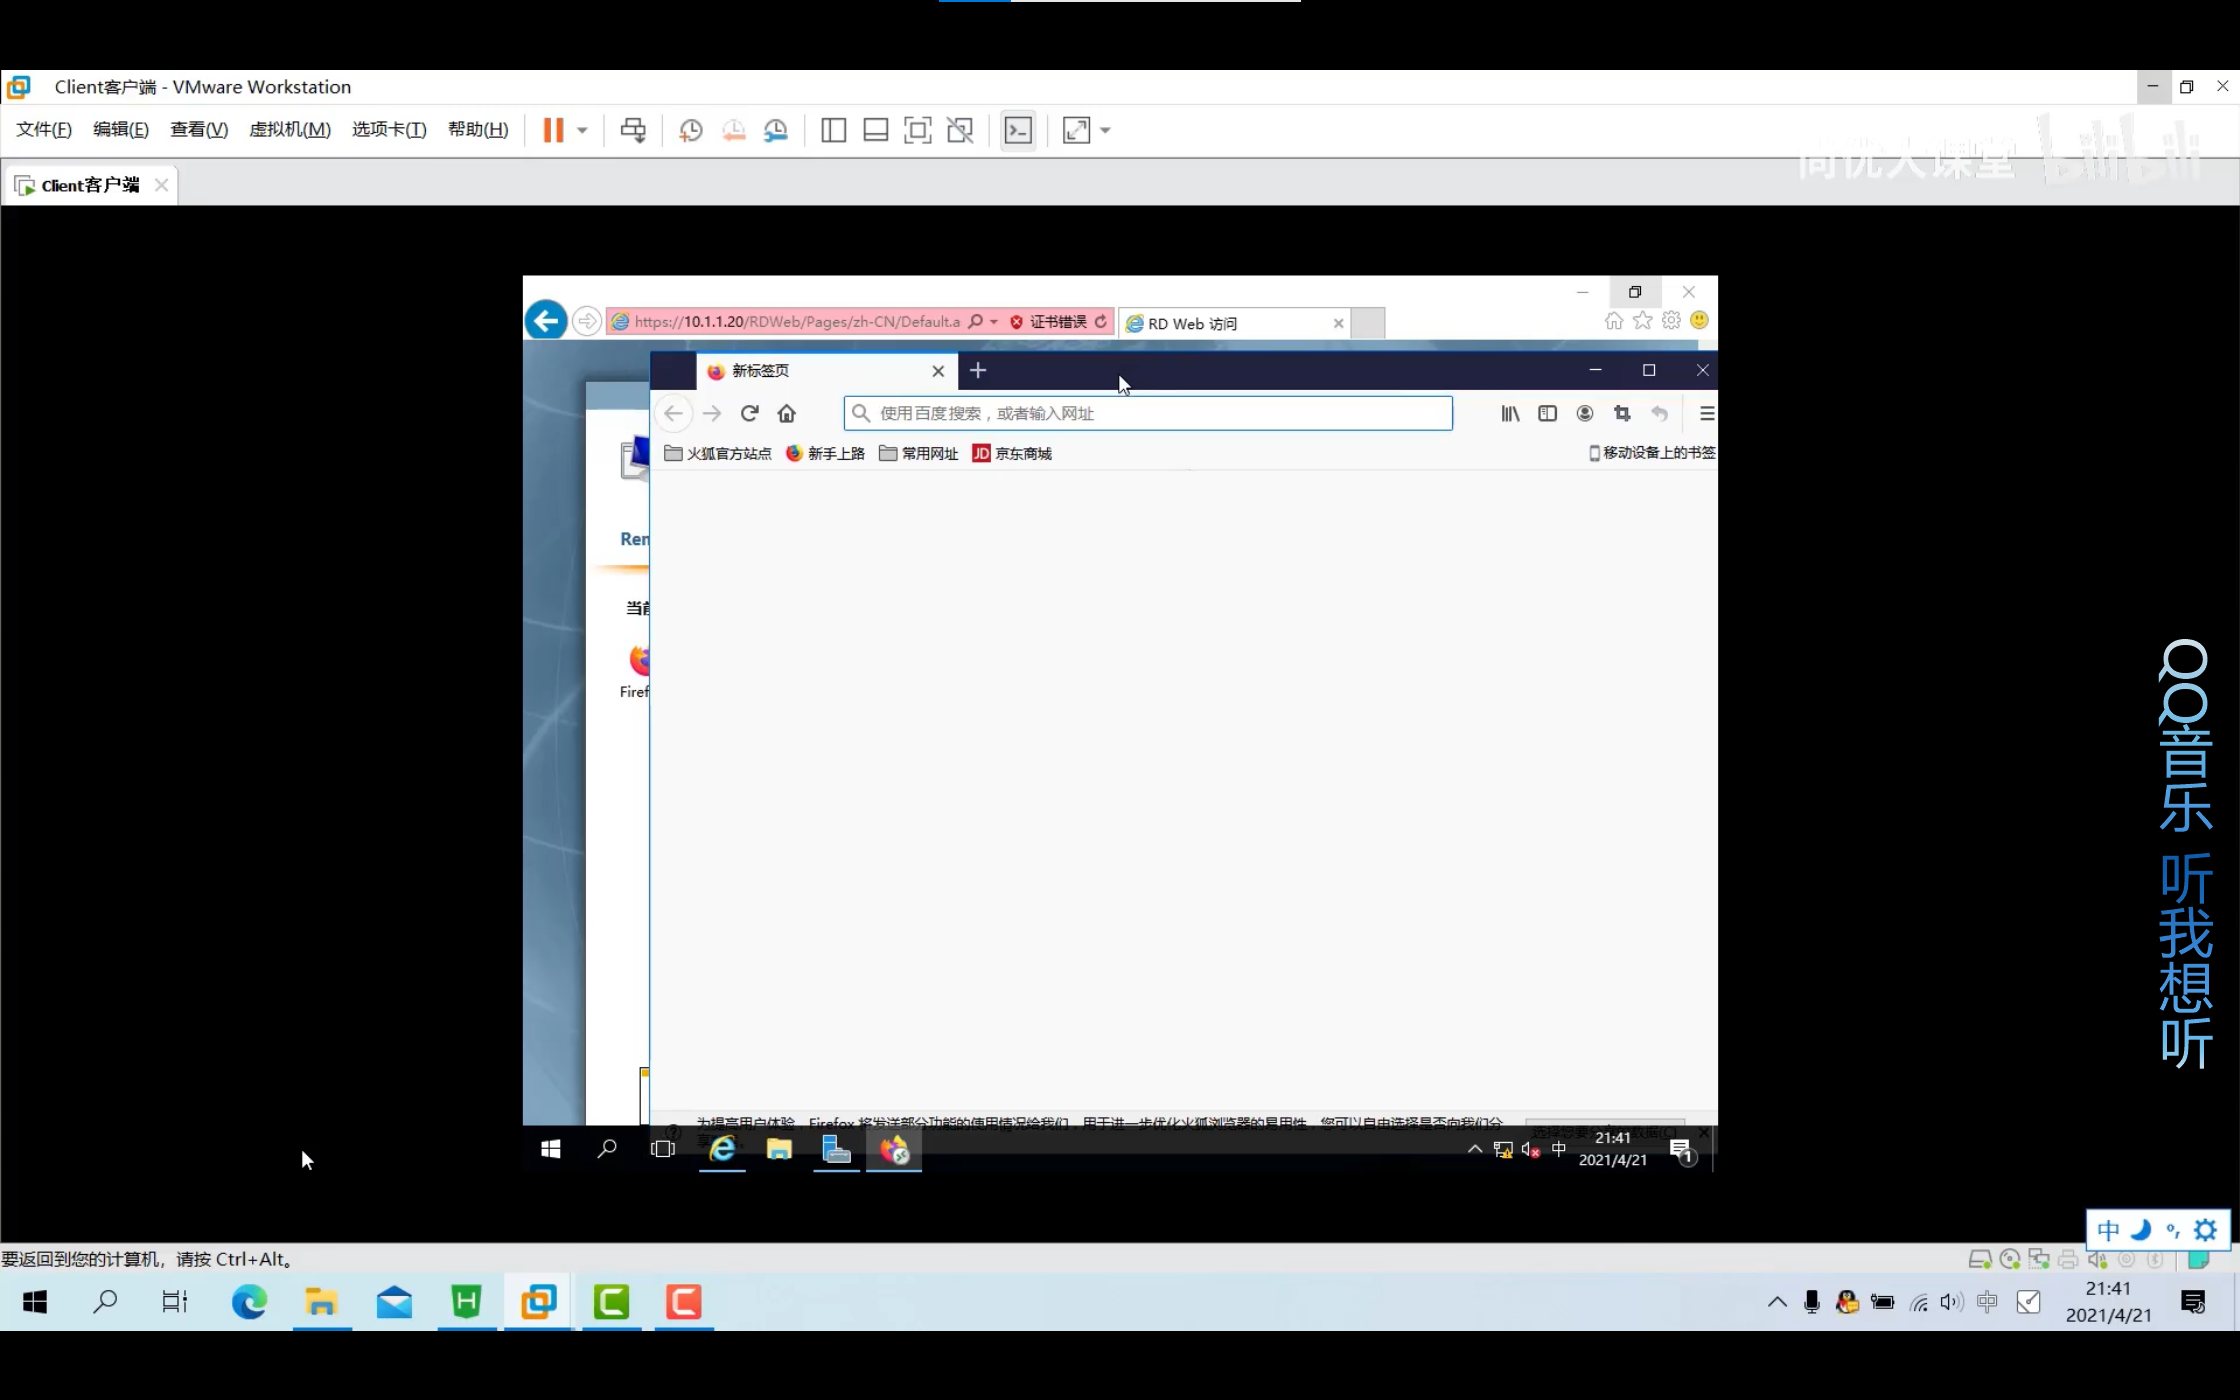This screenshot has height=1400, width=2240.
Task: Open the snapshot manager icon
Action: point(776,130)
